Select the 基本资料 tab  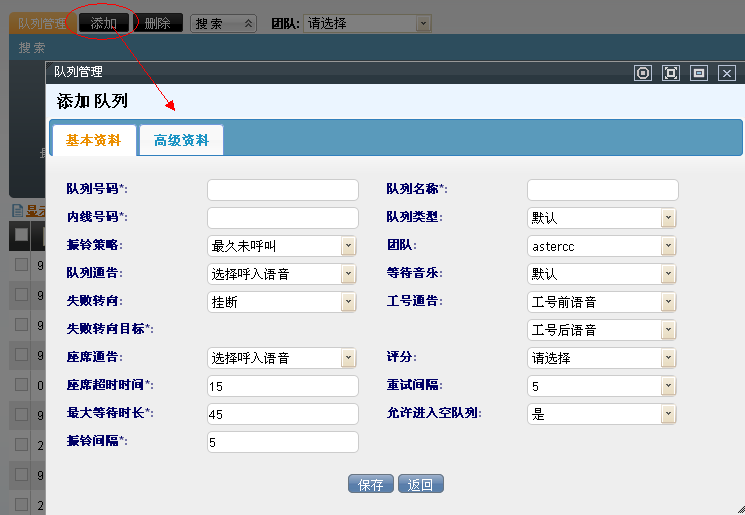(x=93, y=141)
